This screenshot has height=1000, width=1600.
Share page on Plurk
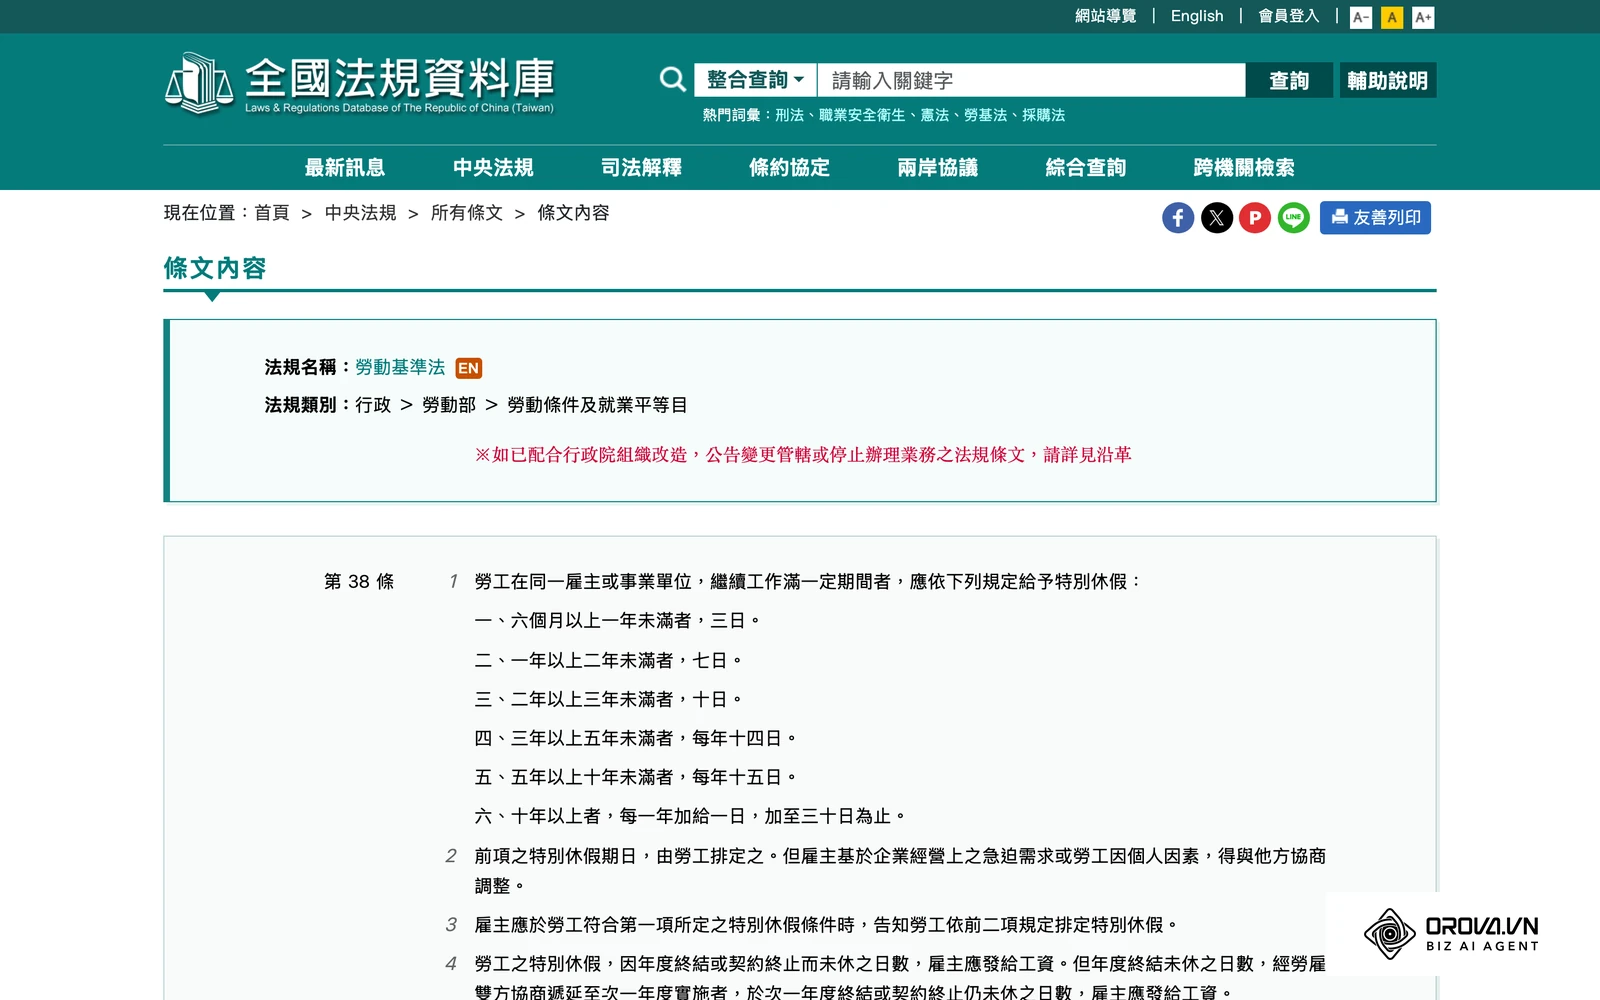point(1255,218)
